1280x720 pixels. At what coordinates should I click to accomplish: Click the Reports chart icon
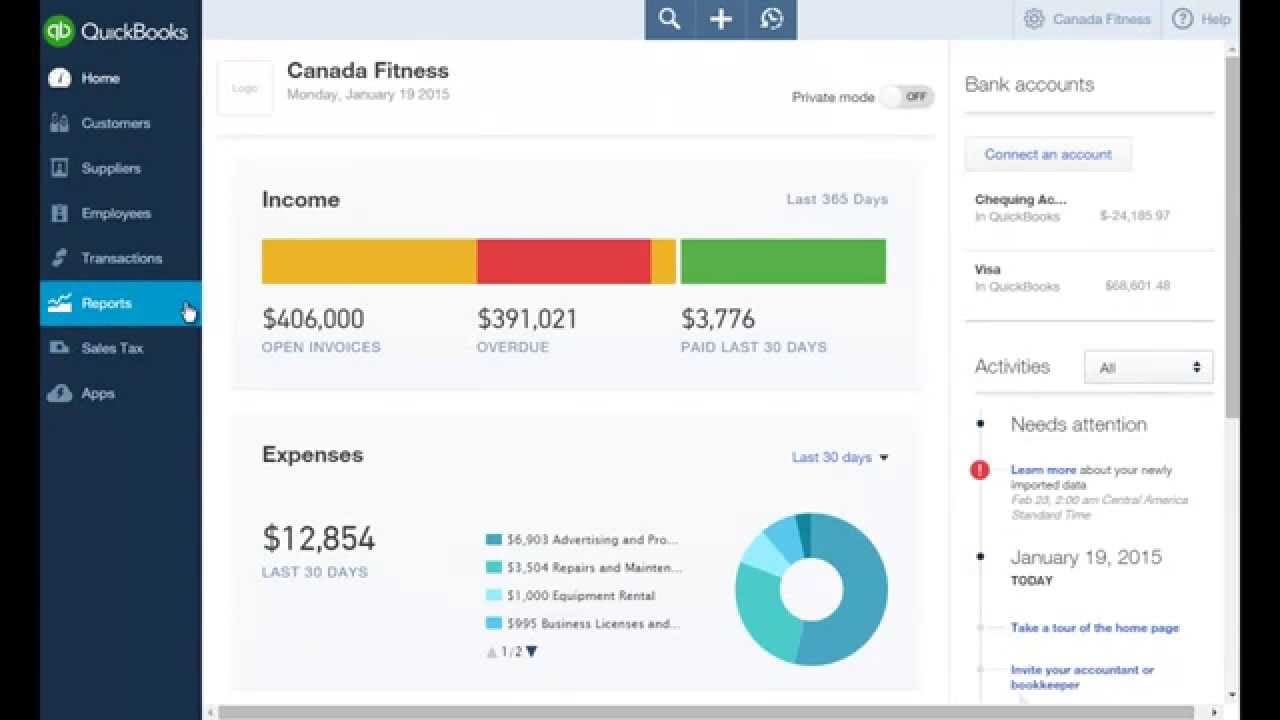point(60,303)
